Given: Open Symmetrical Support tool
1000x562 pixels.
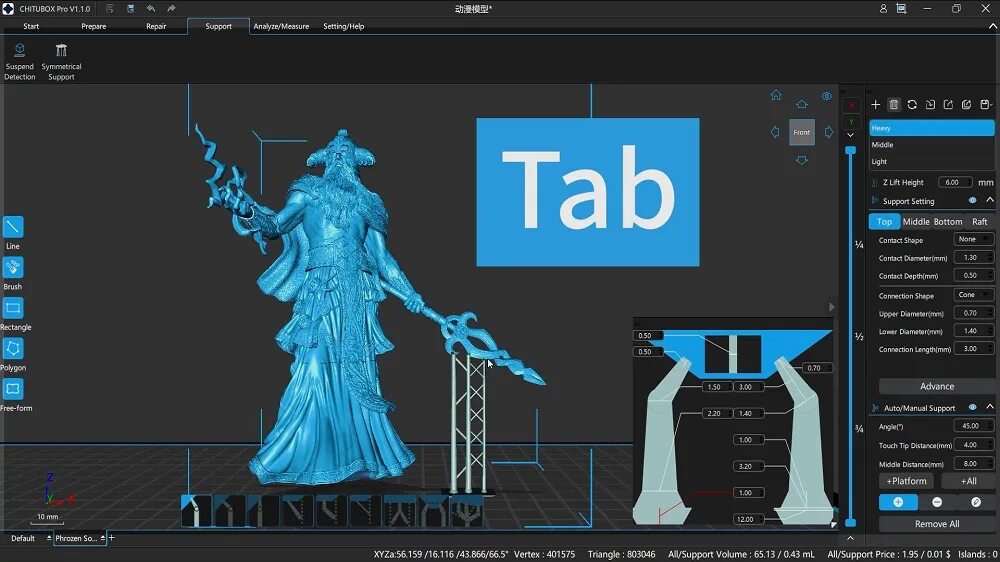Looking at the screenshot, I should [61, 61].
